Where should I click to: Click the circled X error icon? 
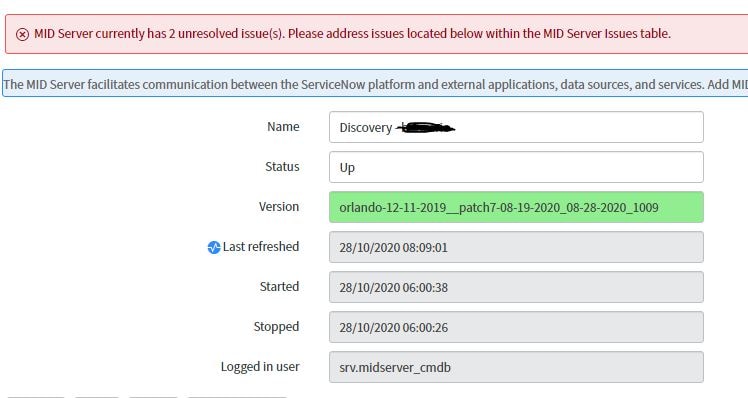(22, 34)
